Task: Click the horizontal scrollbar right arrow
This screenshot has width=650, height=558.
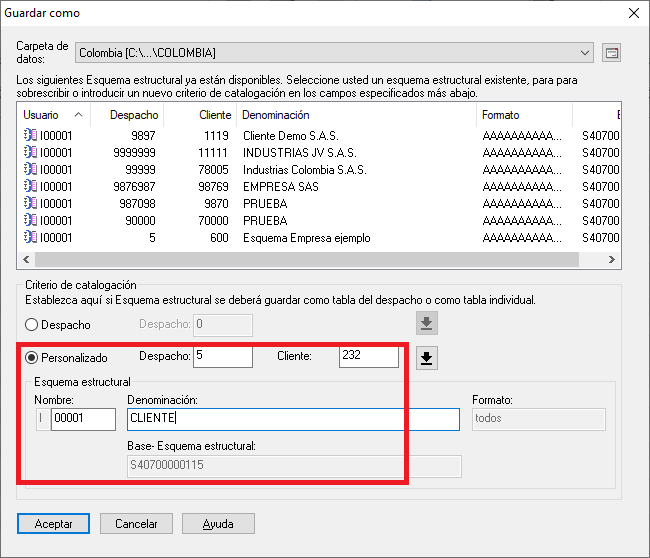Action: click(612, 260)
